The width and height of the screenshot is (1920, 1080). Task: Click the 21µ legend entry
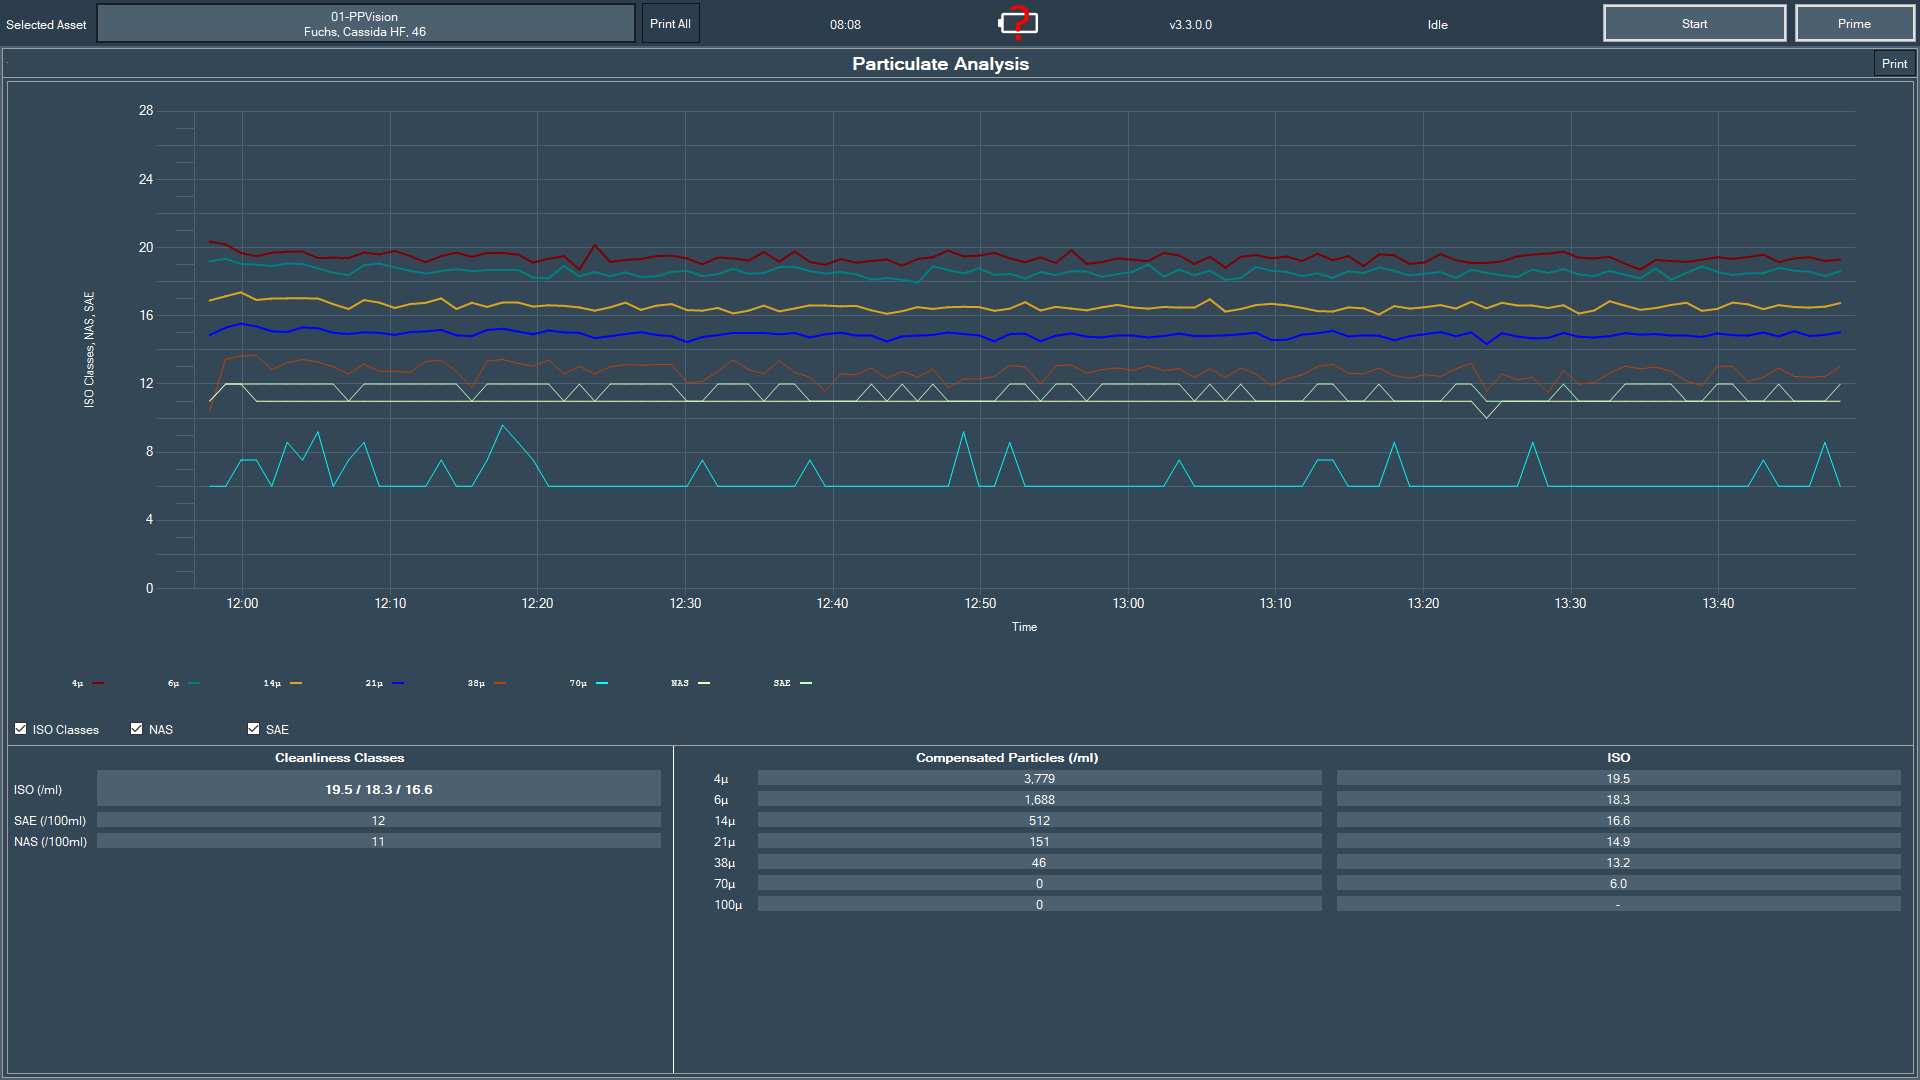click(x=384, y=683)
